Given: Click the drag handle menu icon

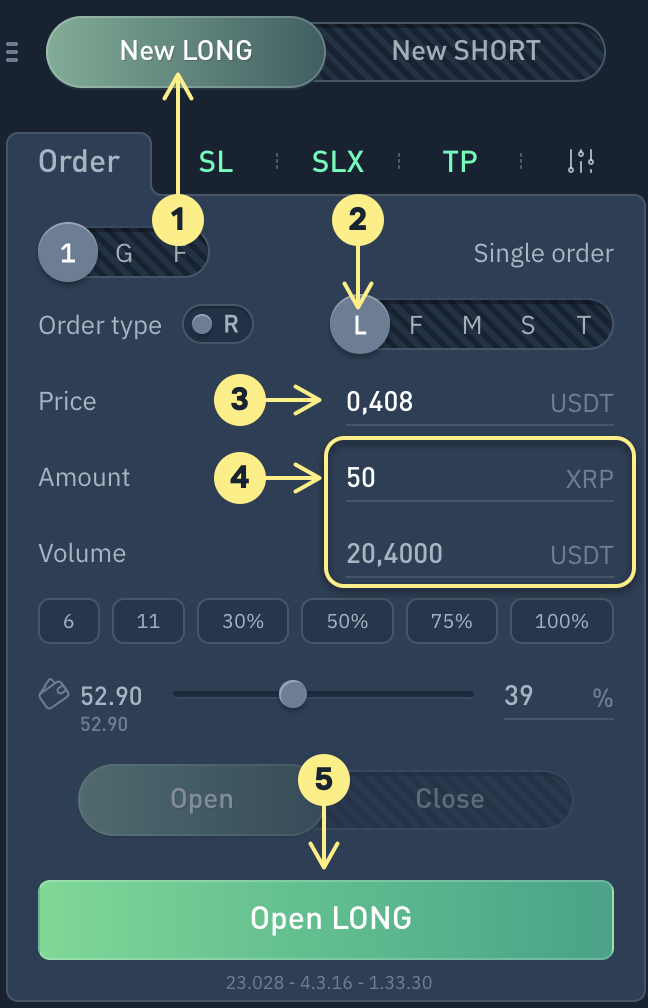Looking at the screenshot, I should pos(12,51).
